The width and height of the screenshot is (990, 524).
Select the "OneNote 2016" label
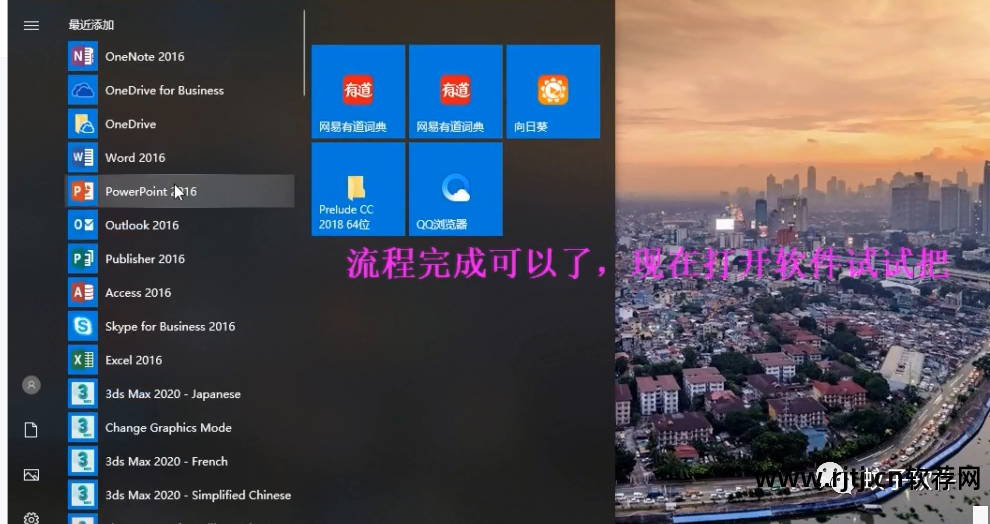(x=145, y=57)
